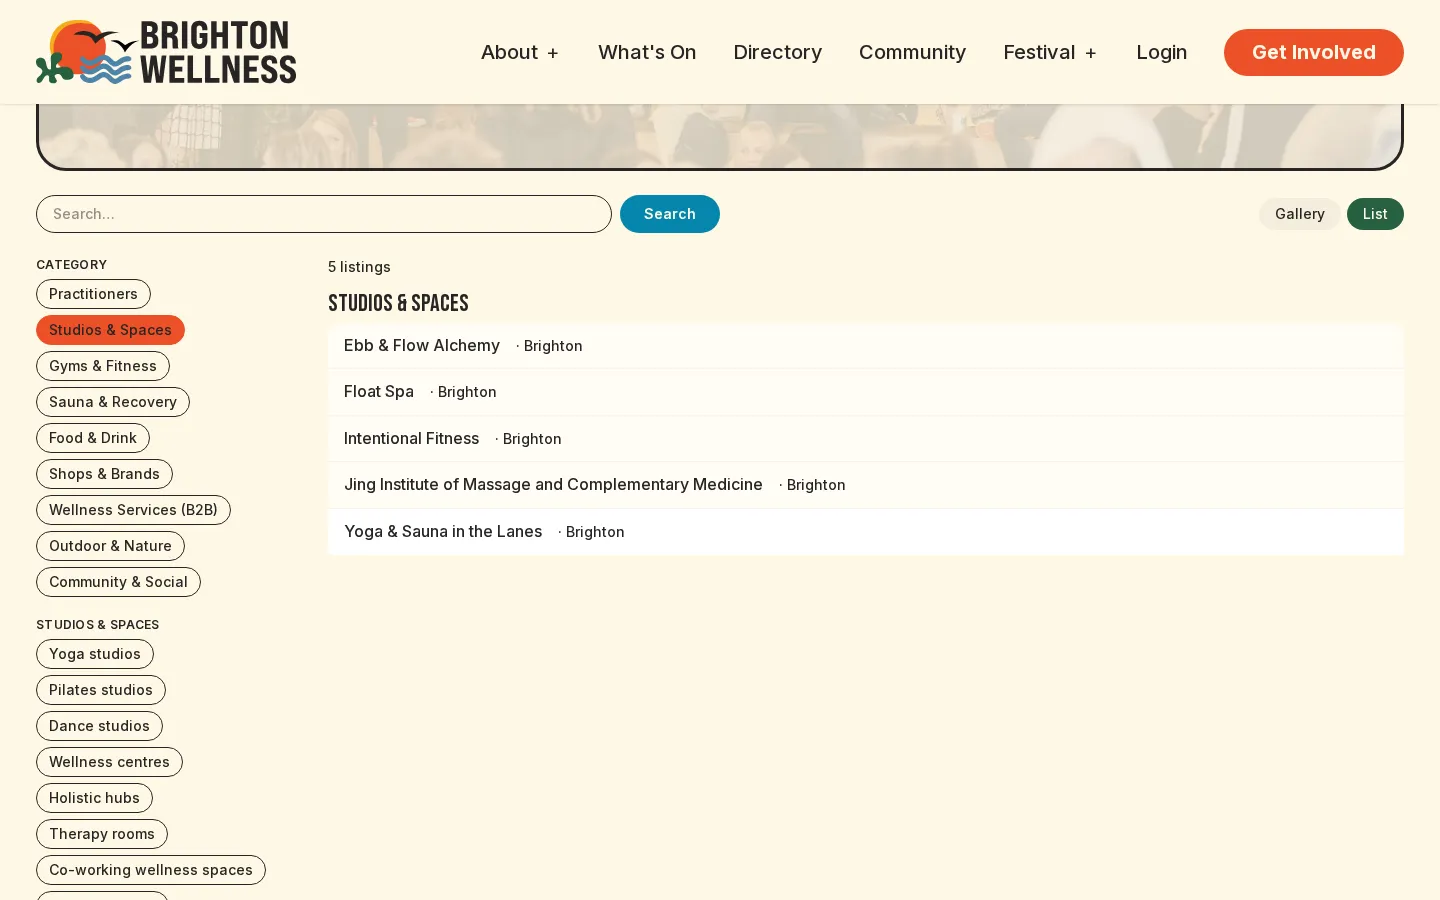Select Holistic hubs subcategory
This screenshot has width=1440, height=900.
coord(94,798)
